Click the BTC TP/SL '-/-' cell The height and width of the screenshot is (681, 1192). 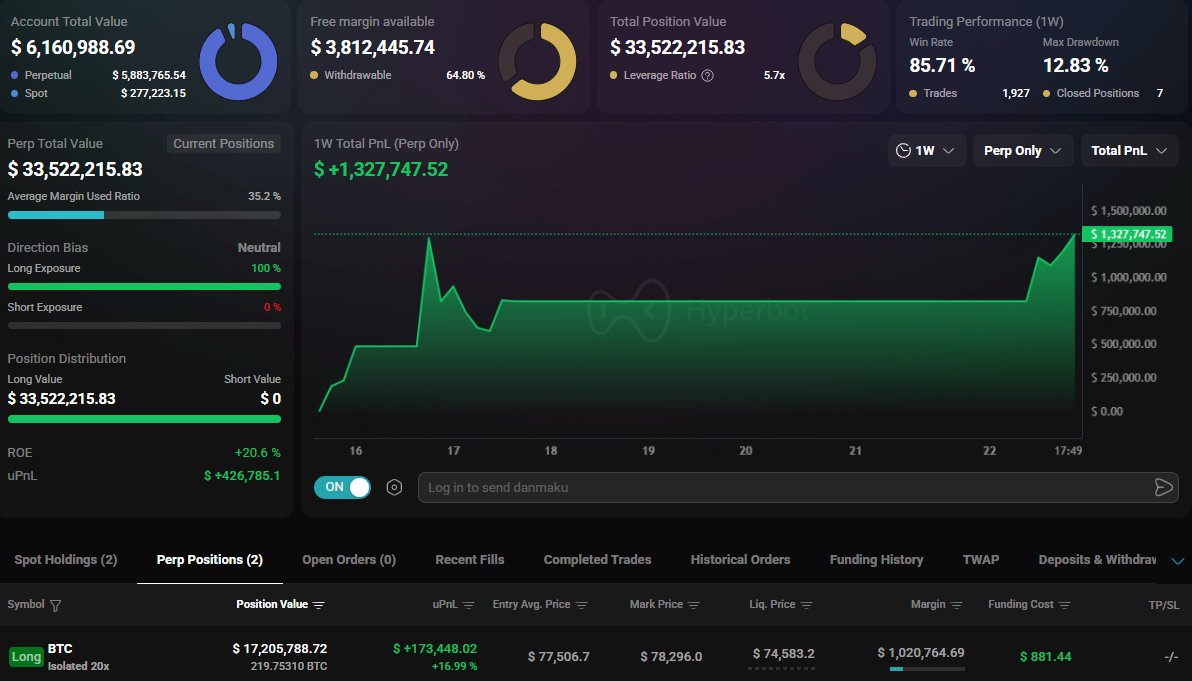click(1171, 657)
